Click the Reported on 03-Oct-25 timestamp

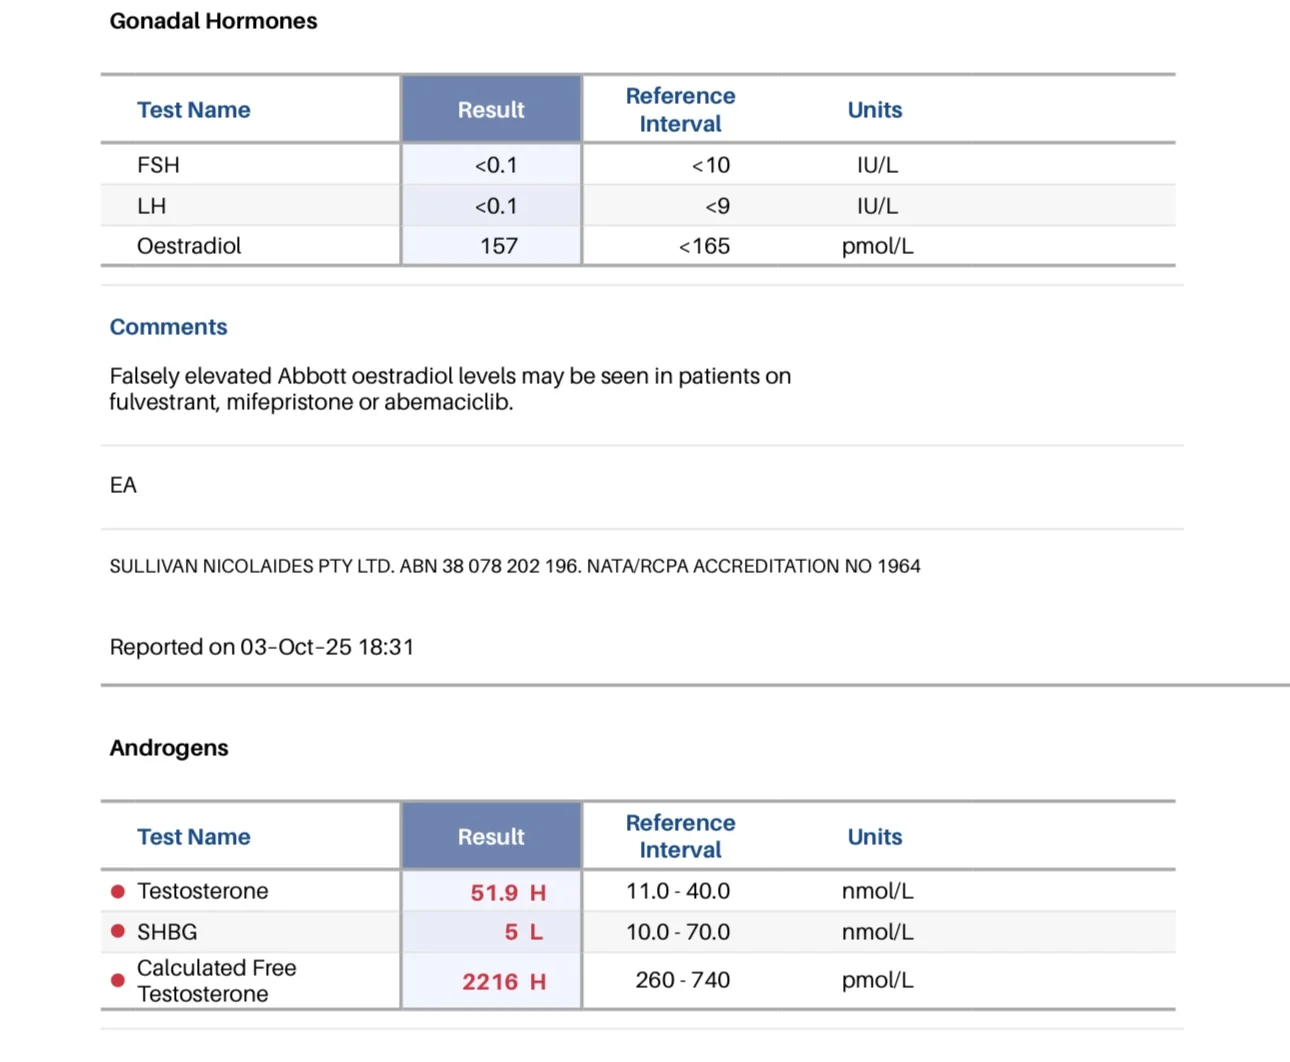262,647
